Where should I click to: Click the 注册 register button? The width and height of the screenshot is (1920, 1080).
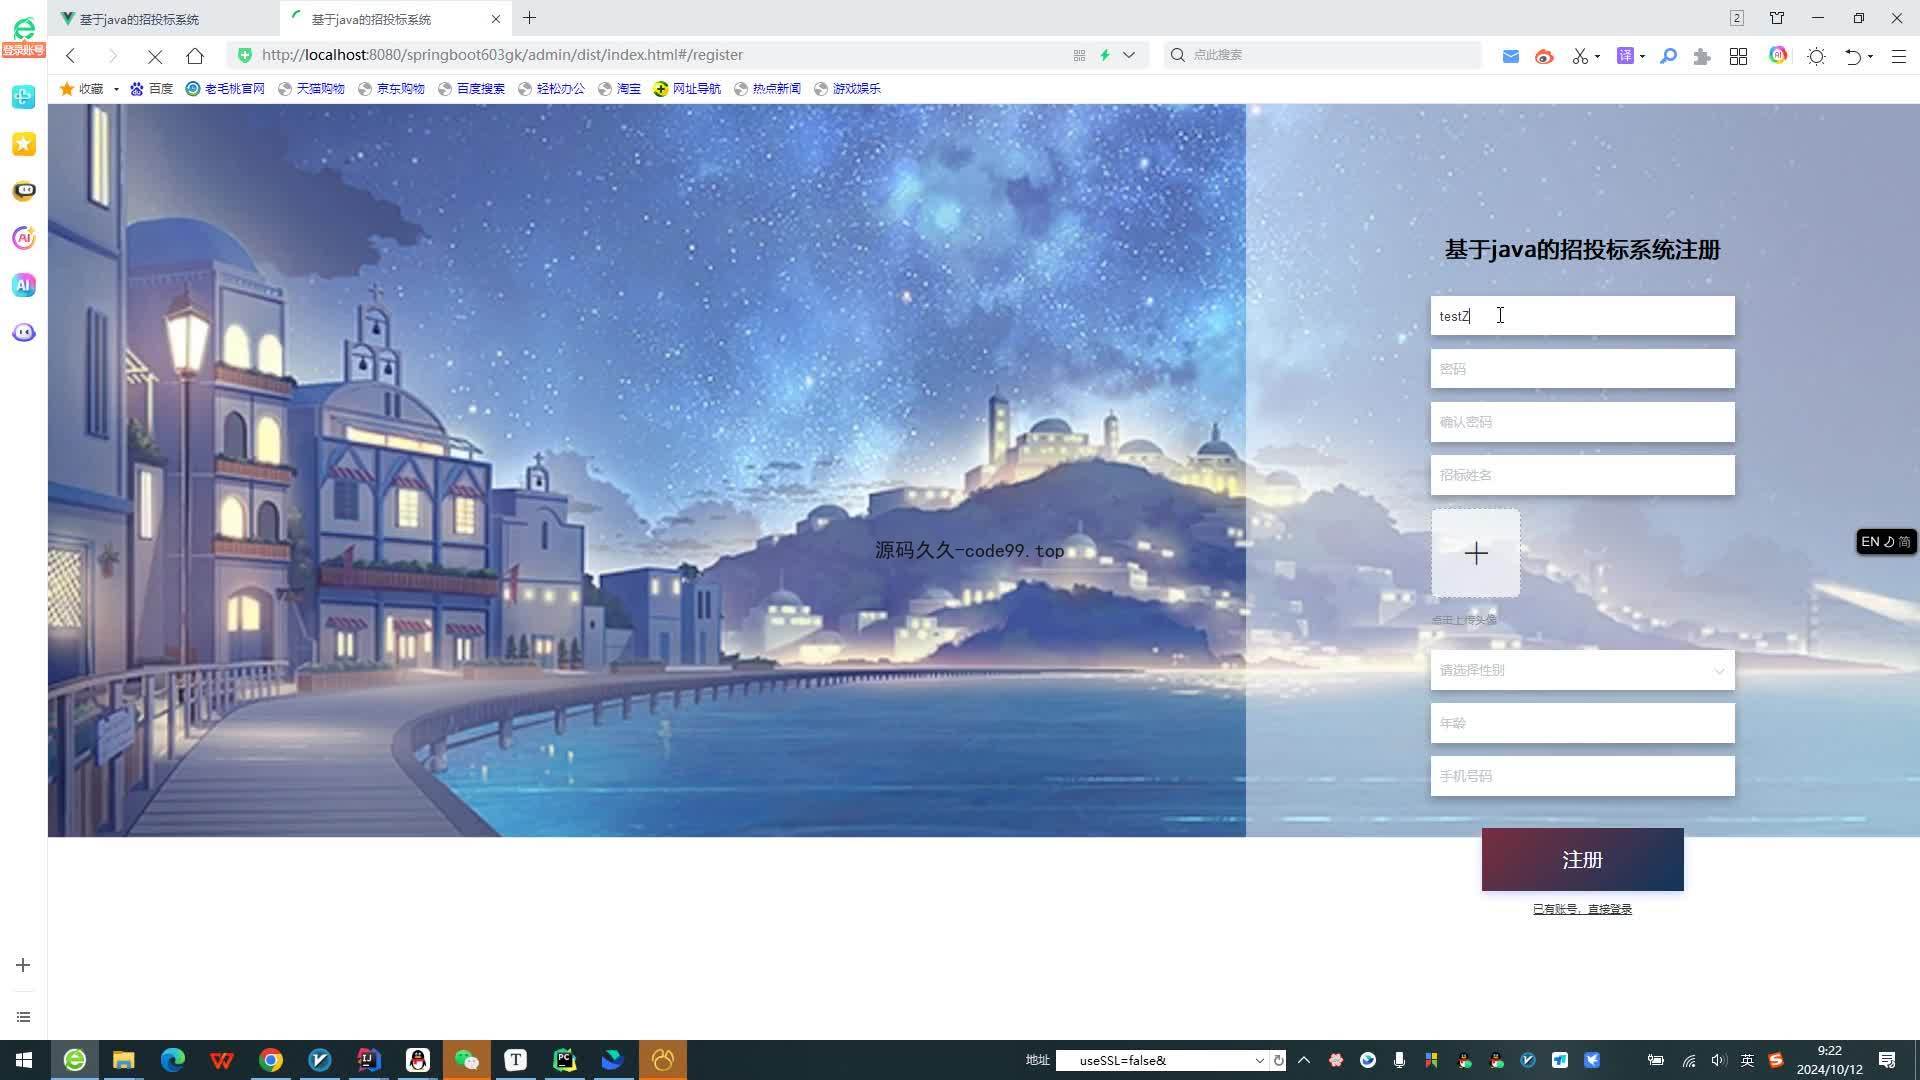[x=1582, y=859]
